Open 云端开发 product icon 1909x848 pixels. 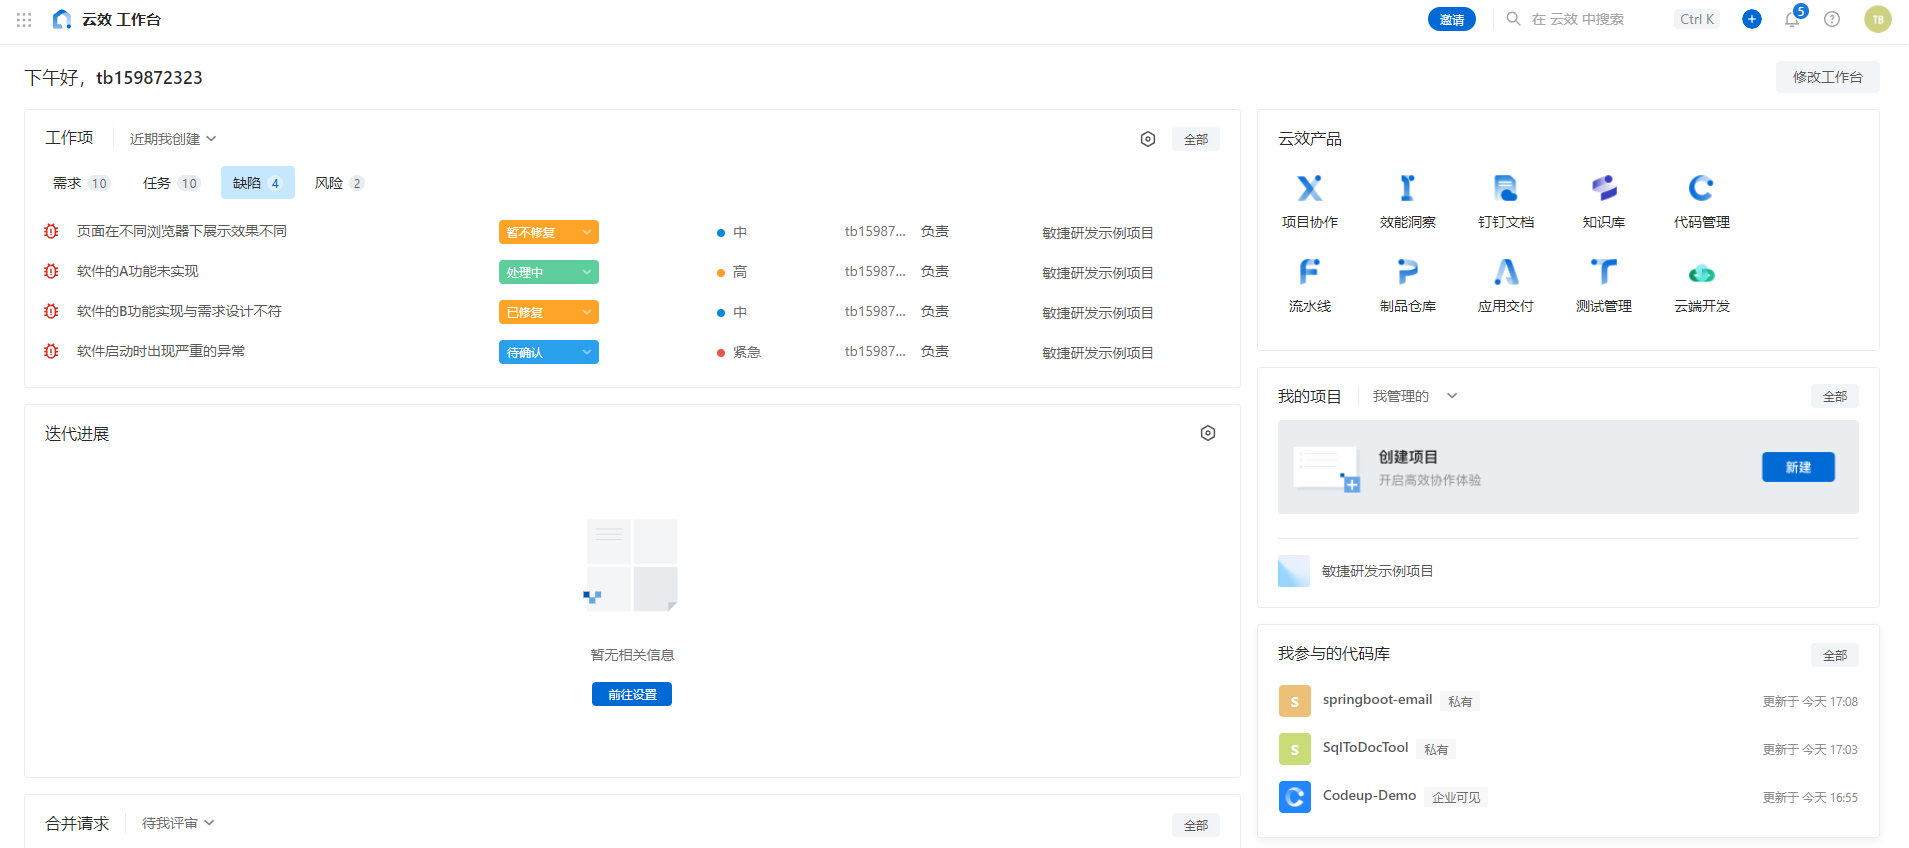(x=1701, y=272)
